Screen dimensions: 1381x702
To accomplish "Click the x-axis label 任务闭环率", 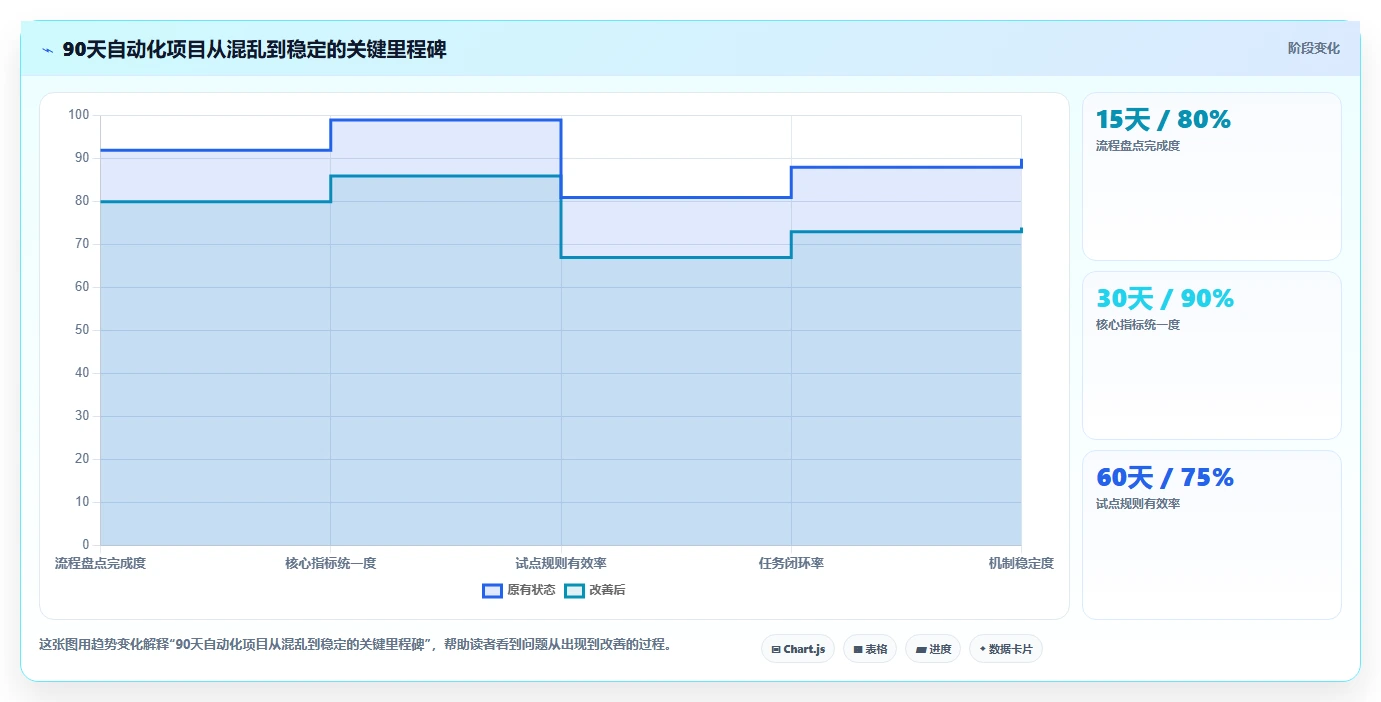I will (x=791, y=564).
